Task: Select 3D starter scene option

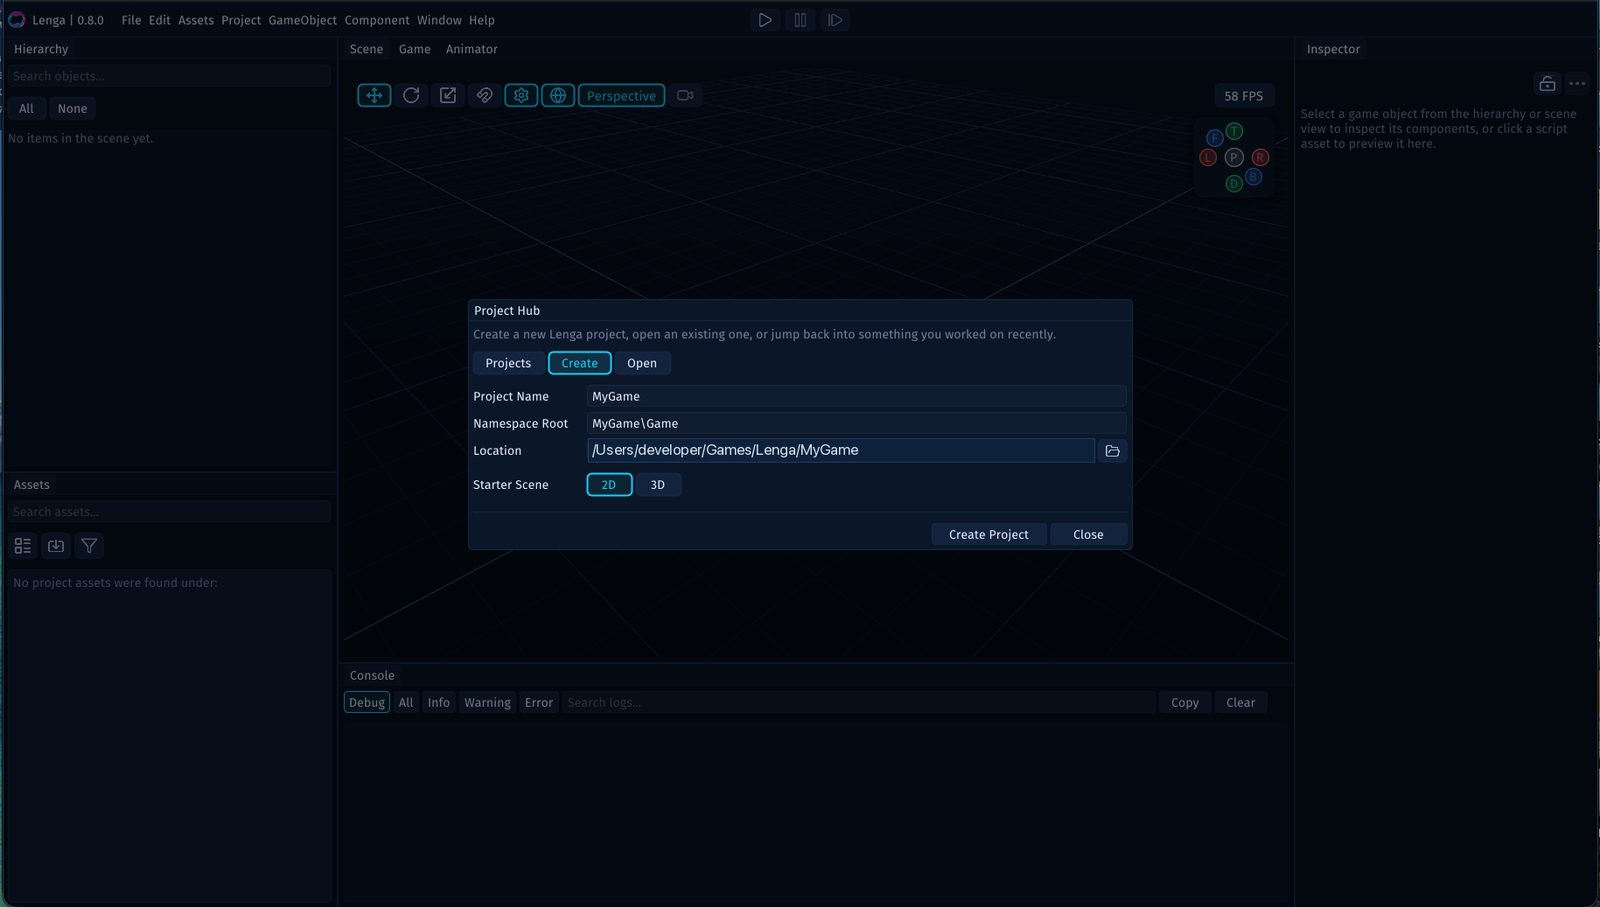Action: tap(658, 485)
